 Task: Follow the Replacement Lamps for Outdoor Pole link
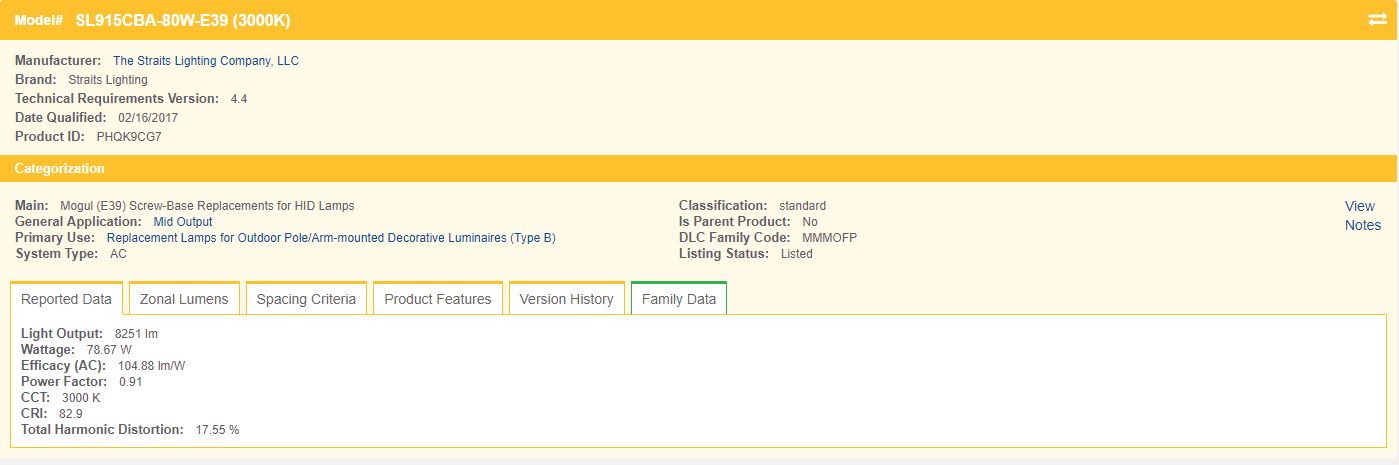[331, 238]
